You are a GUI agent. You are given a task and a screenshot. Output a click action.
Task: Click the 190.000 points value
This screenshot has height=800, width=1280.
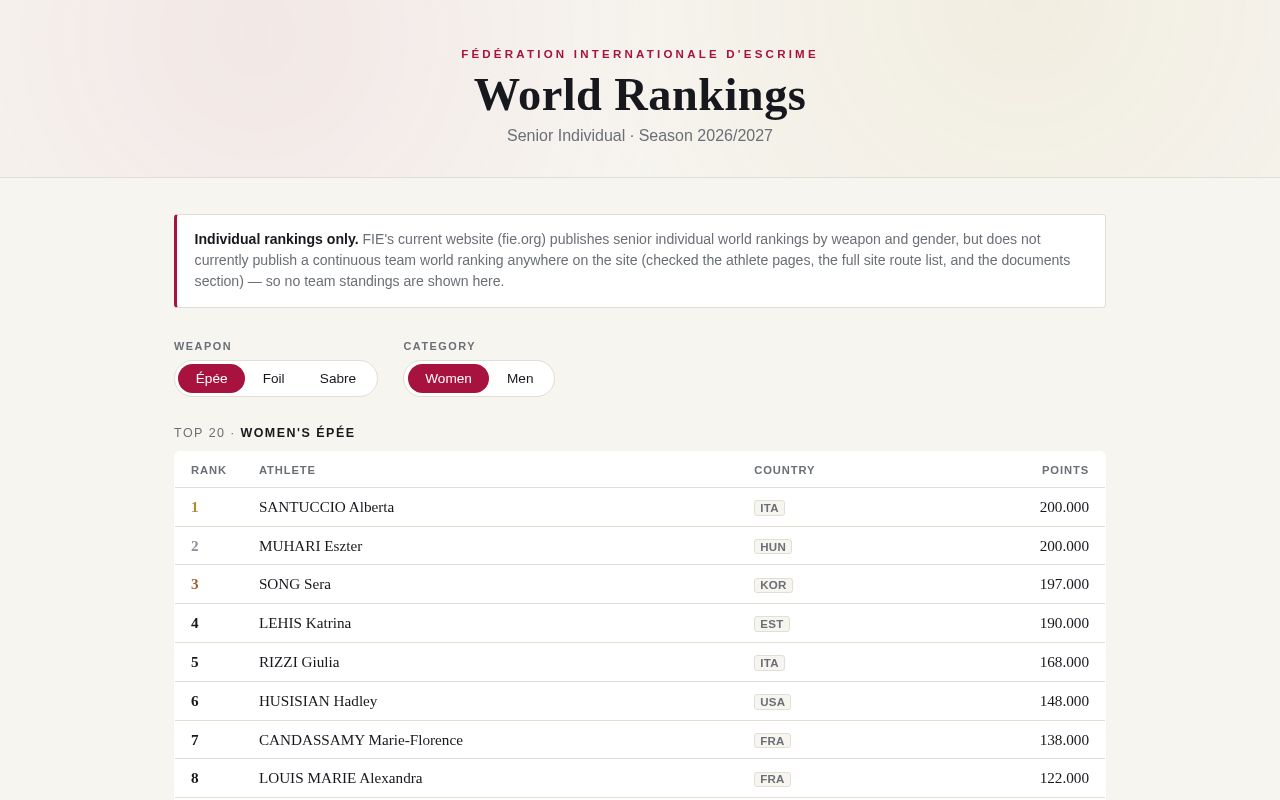[1064, 623]
